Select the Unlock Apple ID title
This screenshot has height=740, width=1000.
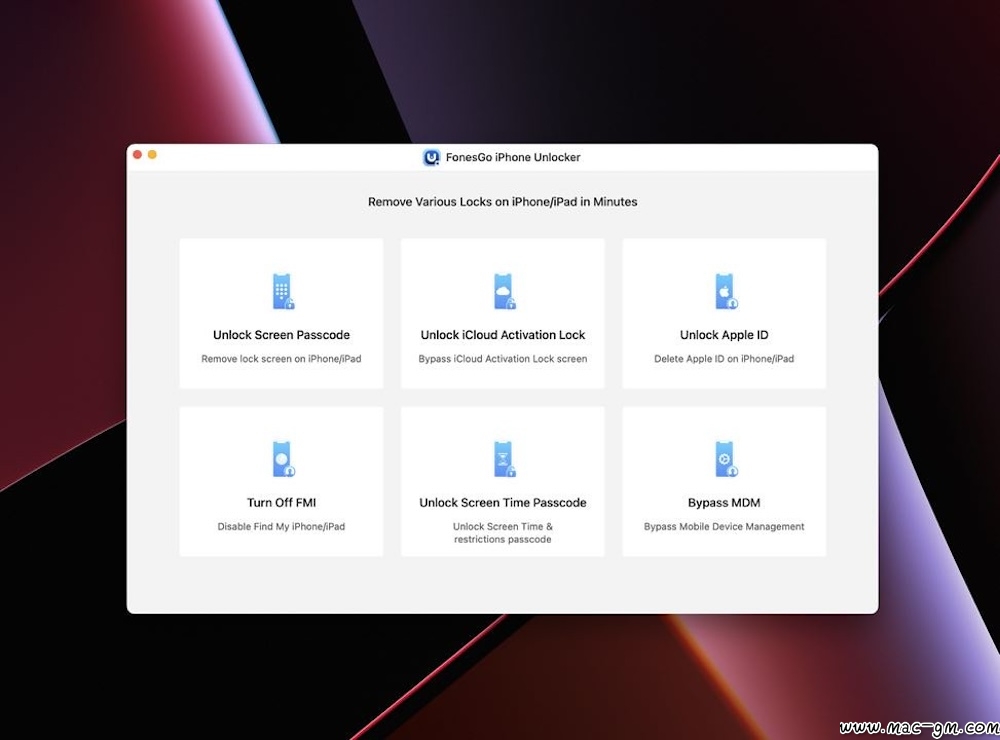point(724,335)
